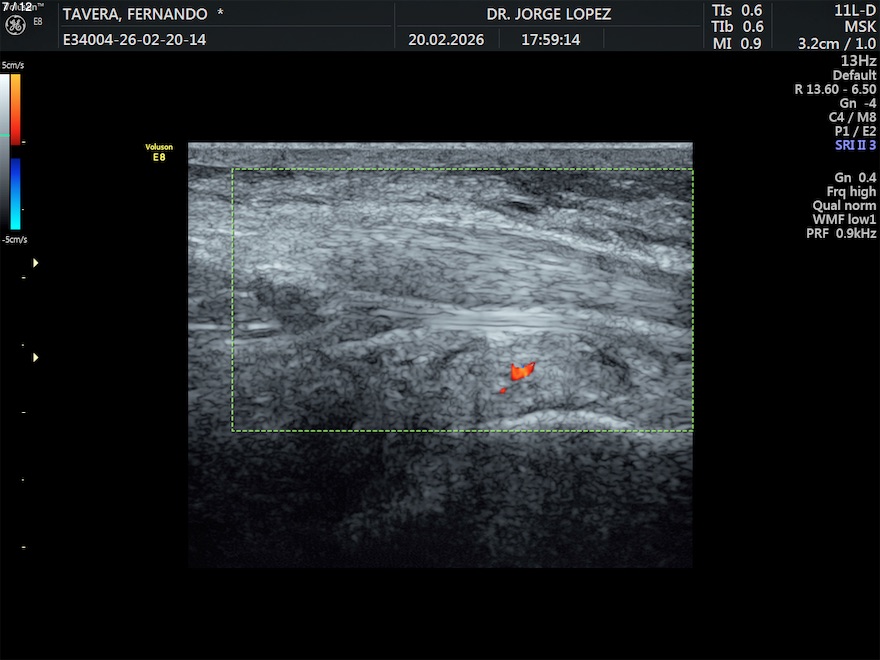
Task: Click the blue-cyan negative velocity color bar
Action: (x=16, y=194)
